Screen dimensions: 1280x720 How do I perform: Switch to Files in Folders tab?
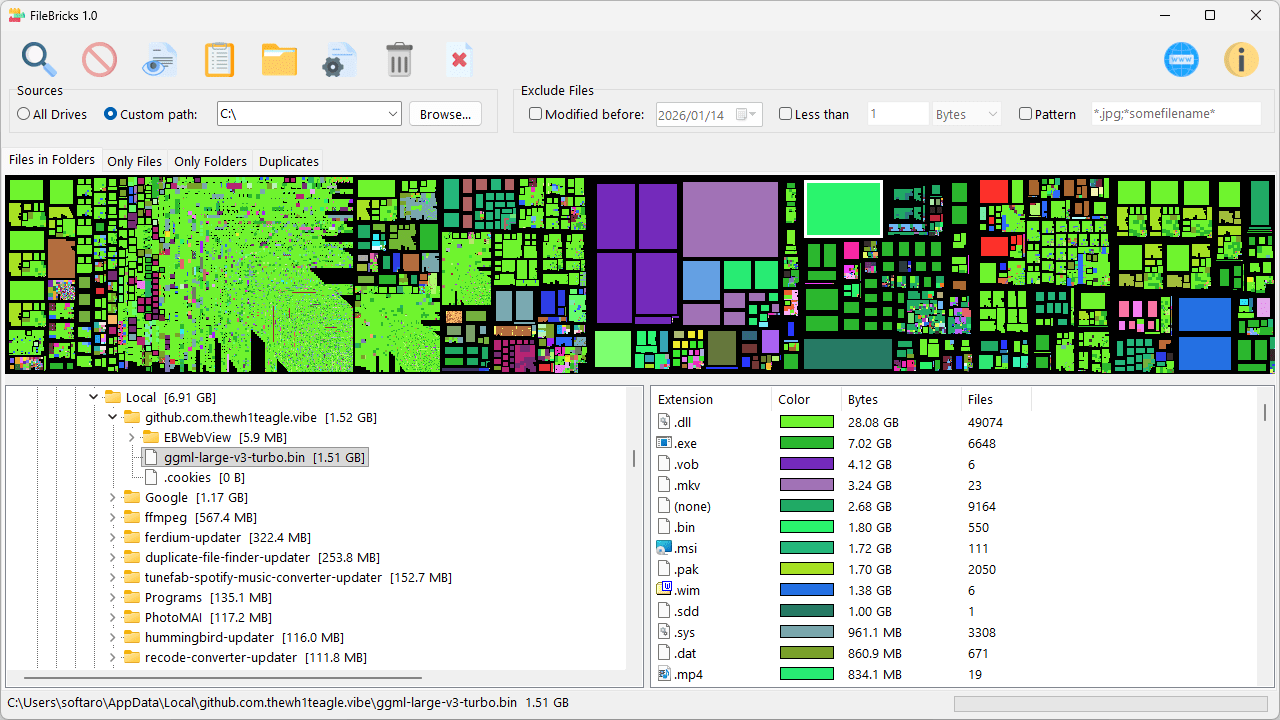tap(52, 160)
